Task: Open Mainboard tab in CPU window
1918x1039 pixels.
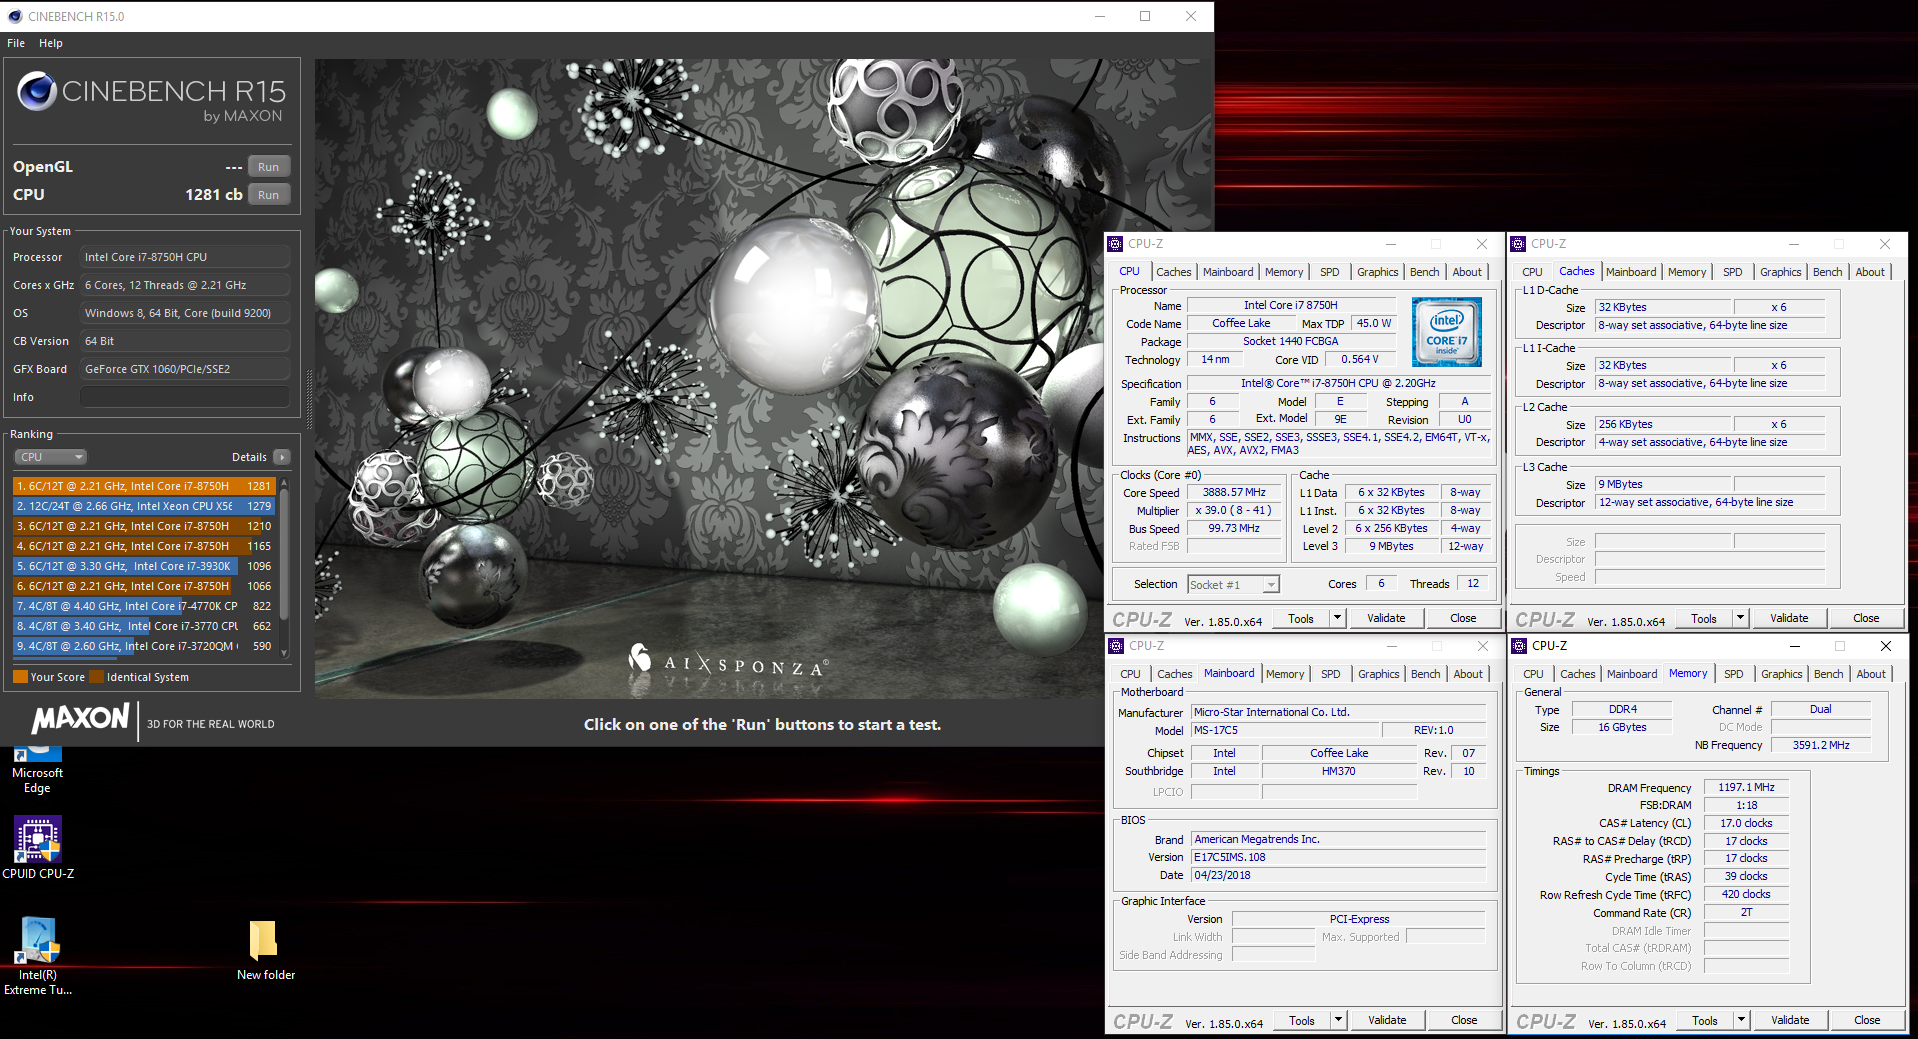Action: [x=1228, y=272]
